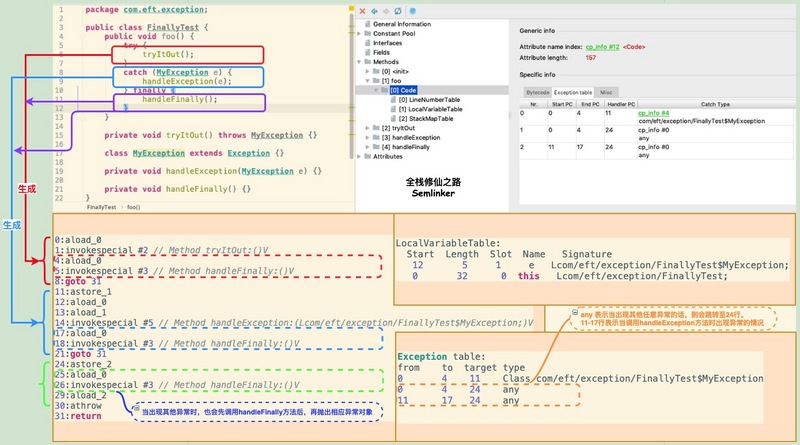Expand the Attributes node
Image resolution: width=800 pixels, height=445 pixels.
pos(359,157)
